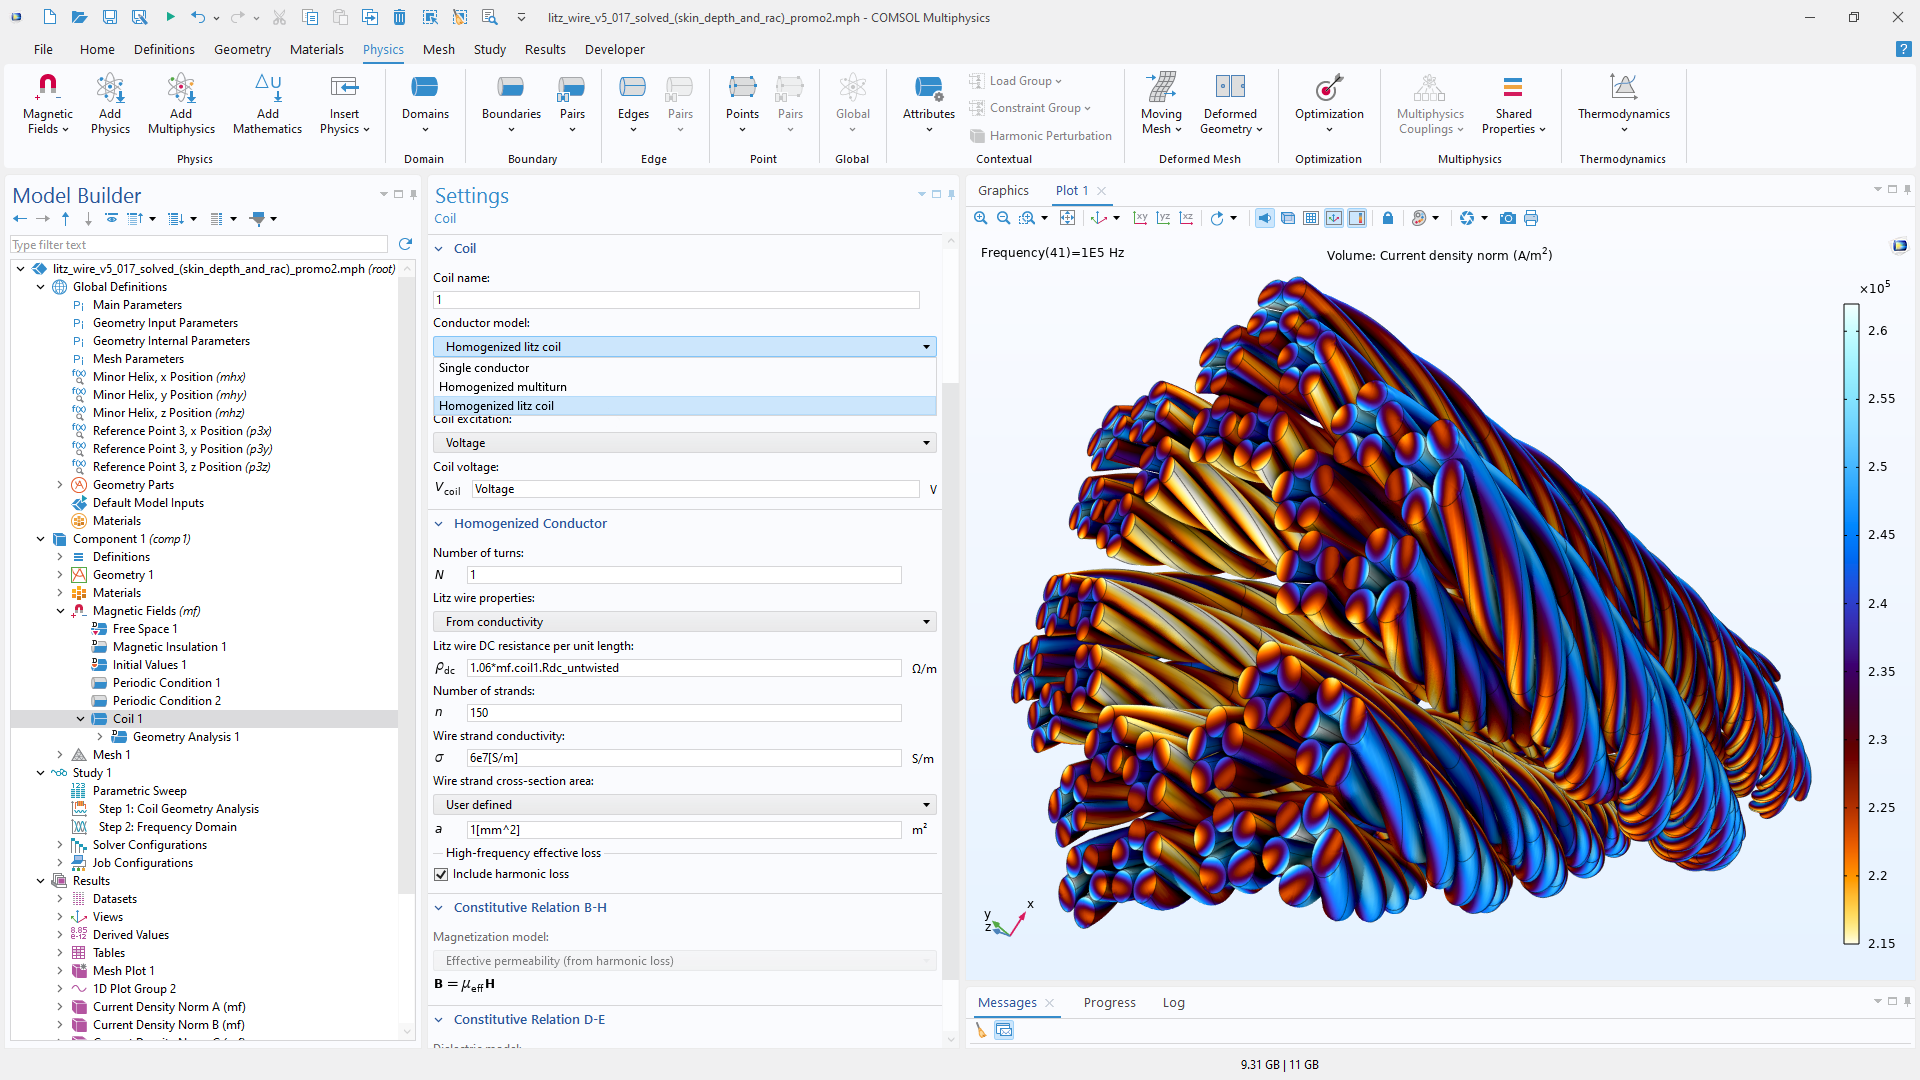Click the Number of strands input field
The height and width of the screenshot is (1080, 1920).
point(683,713)
